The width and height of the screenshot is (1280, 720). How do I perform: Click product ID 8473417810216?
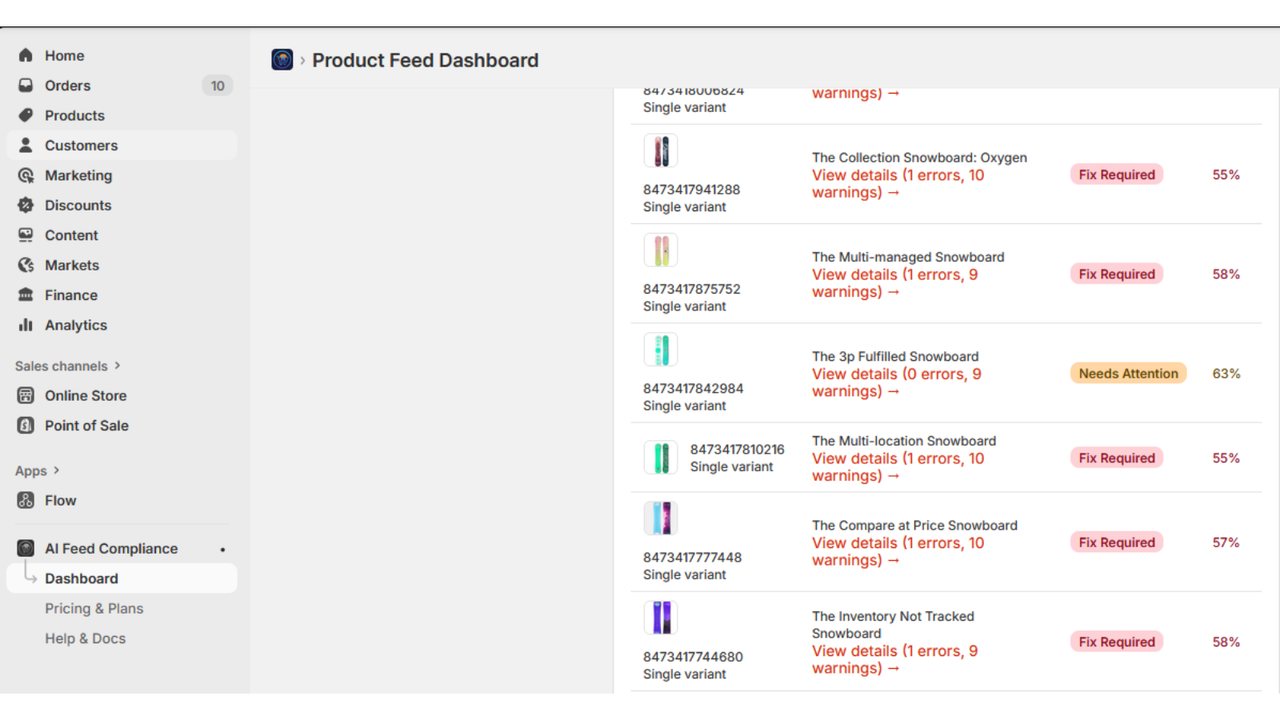(737, 450)
